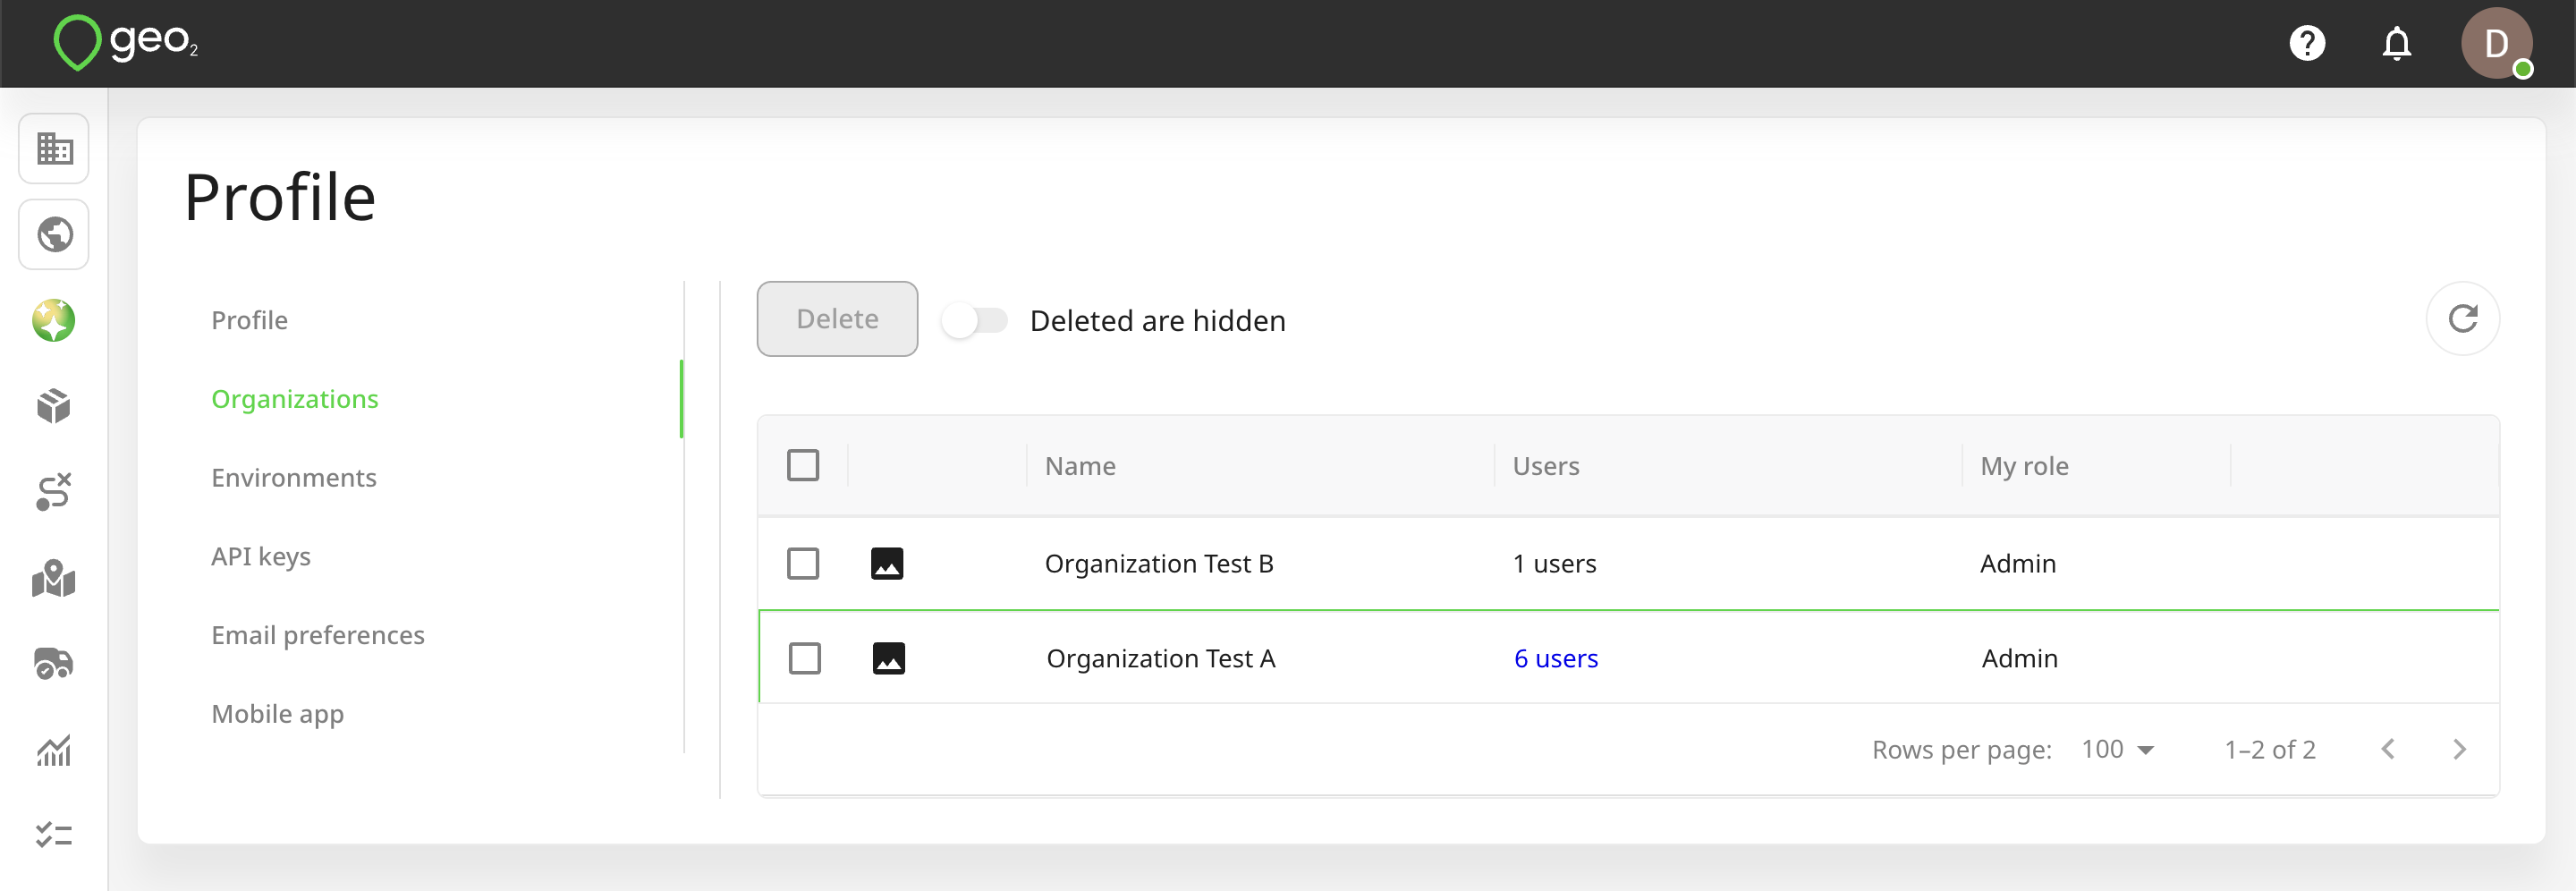Open the '6 users' link
This screenshot has height=891, width=2576.
[1556, 659]
